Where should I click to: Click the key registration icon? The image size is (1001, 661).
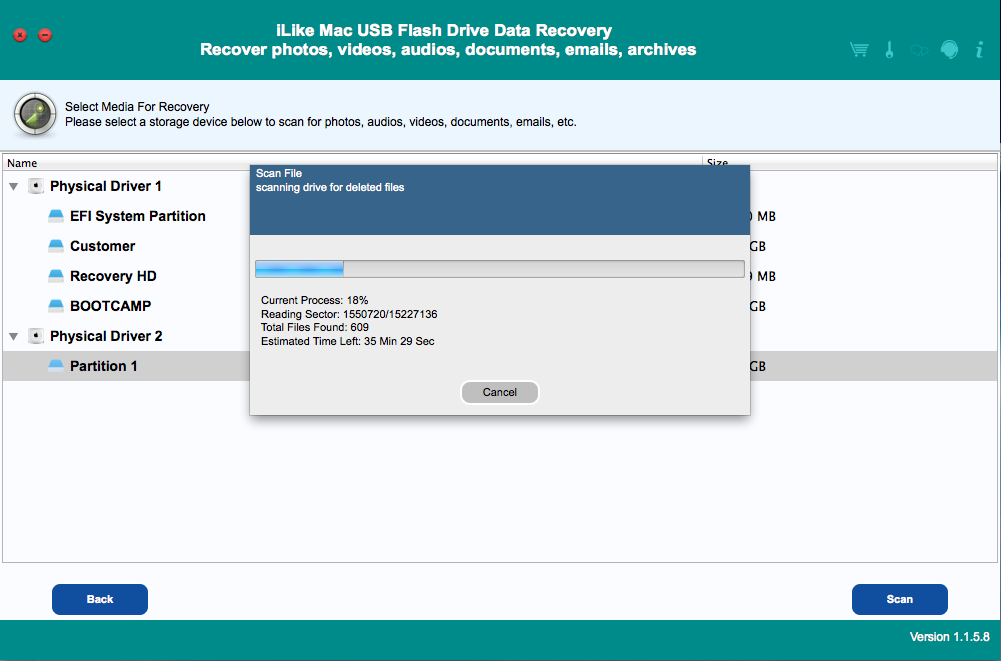(889, 50)
